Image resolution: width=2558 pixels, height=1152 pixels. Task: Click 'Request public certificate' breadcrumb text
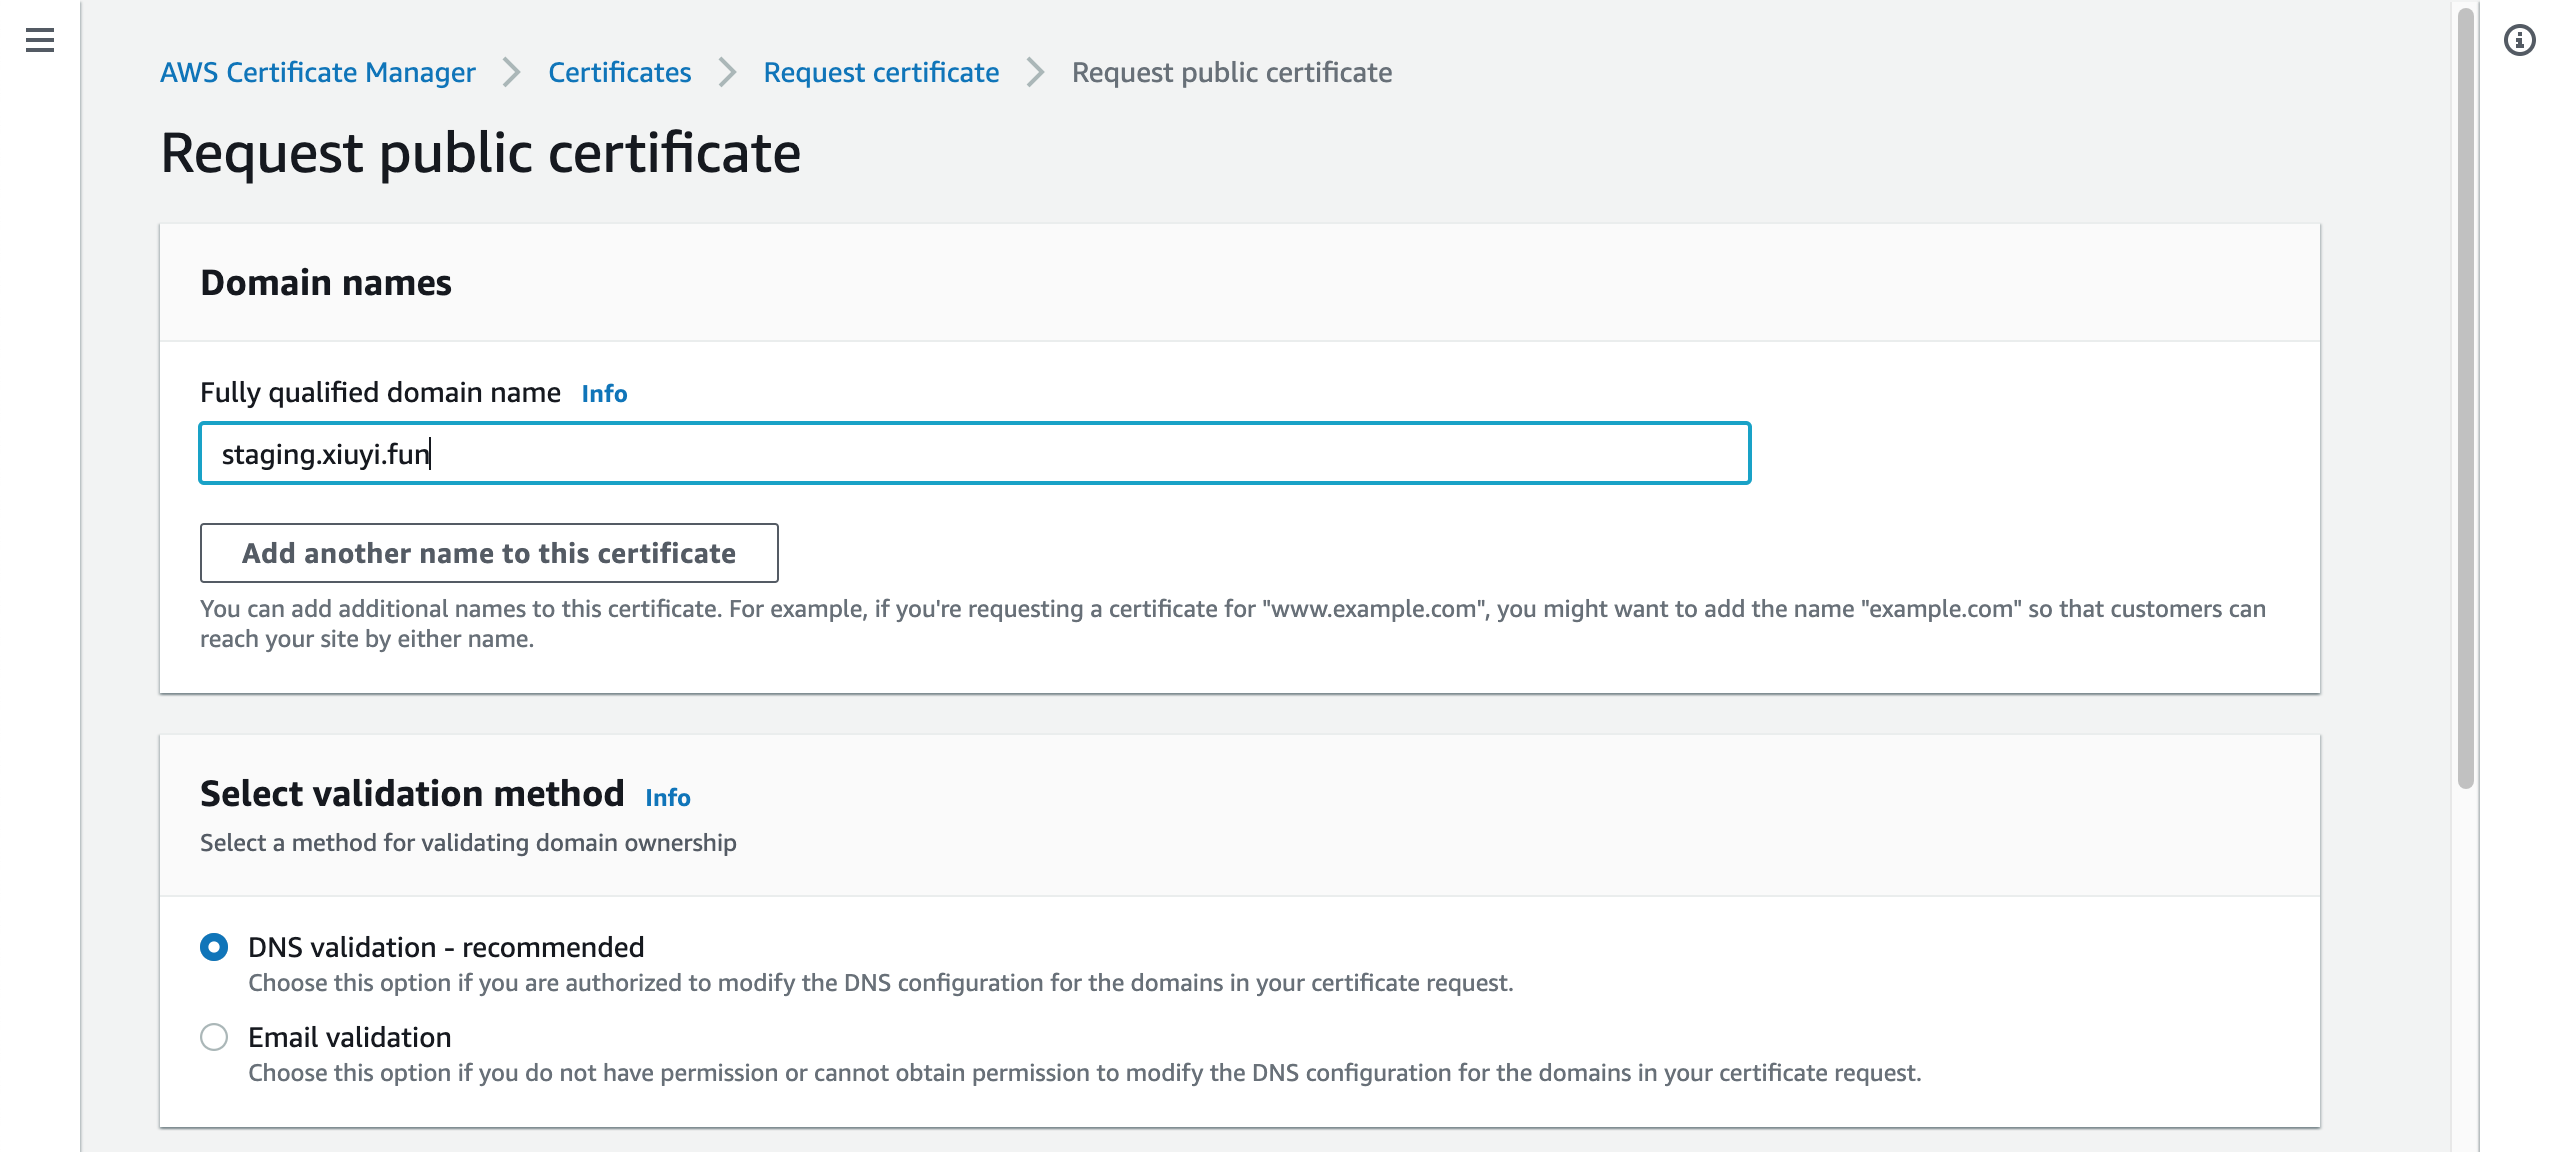click(1232, 72)
